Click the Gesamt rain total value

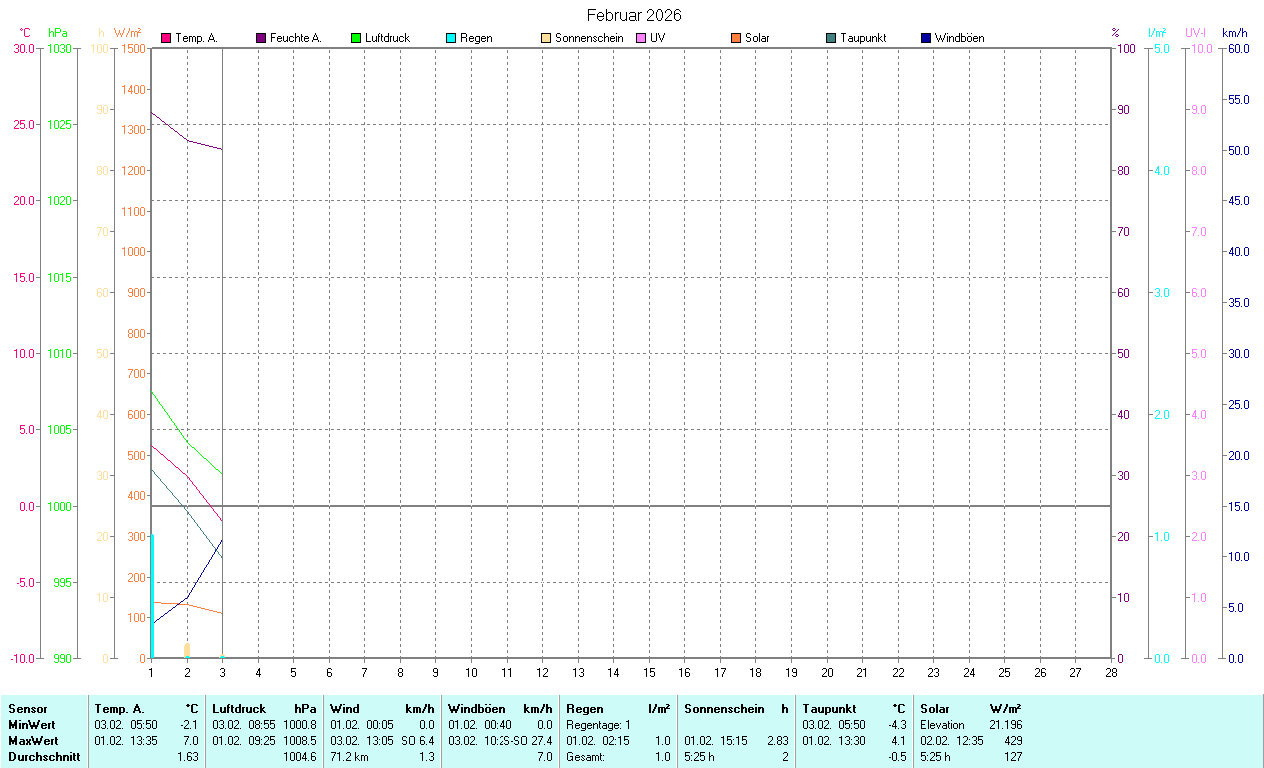[661, 757]
